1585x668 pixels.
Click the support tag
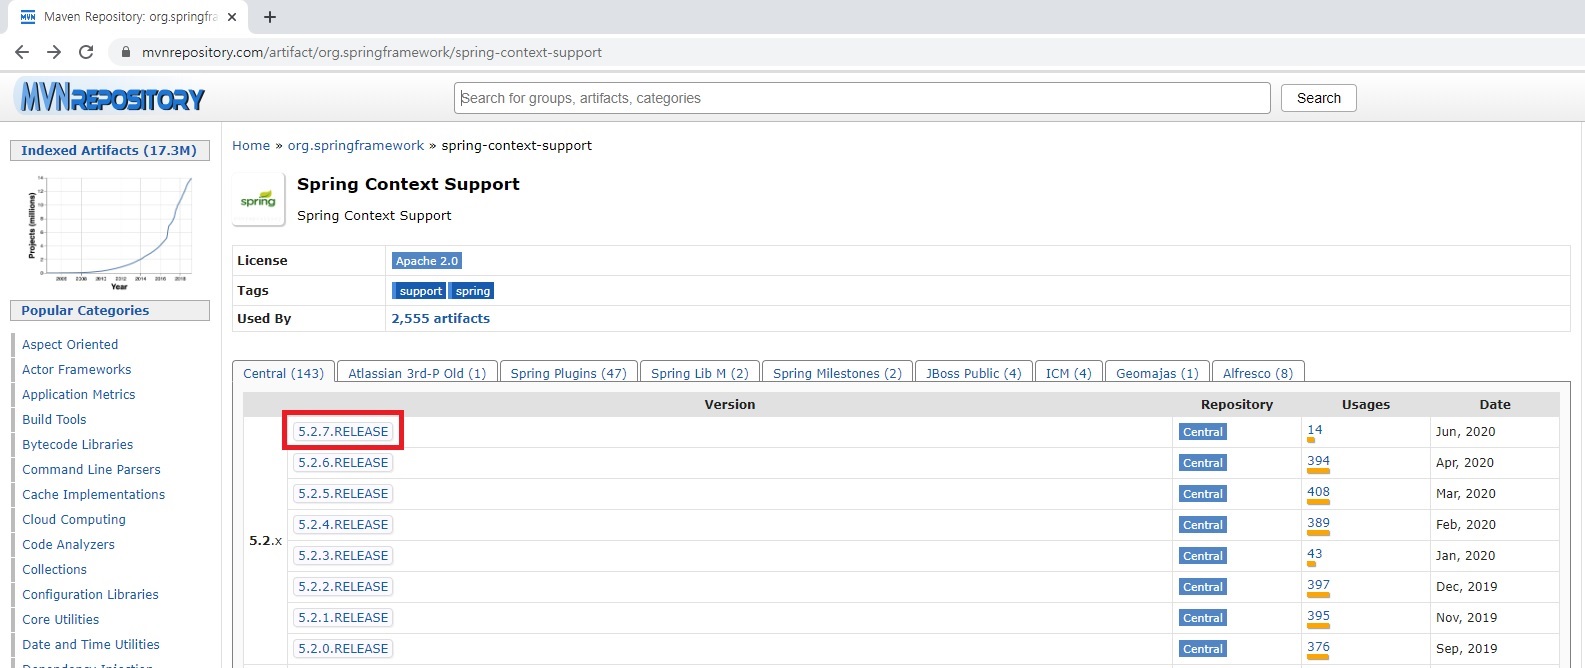tap(420, 291)
